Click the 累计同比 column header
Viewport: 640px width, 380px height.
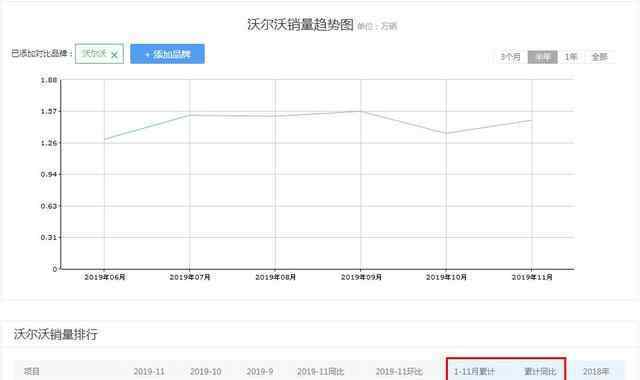(540, 371)
